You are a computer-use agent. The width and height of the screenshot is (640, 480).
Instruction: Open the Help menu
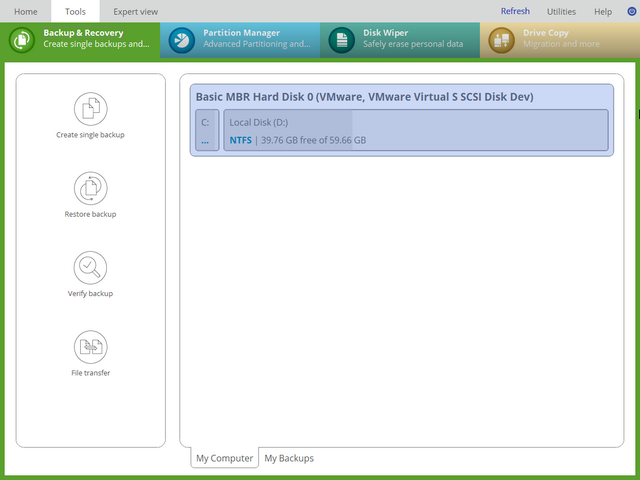pos(603,12)
